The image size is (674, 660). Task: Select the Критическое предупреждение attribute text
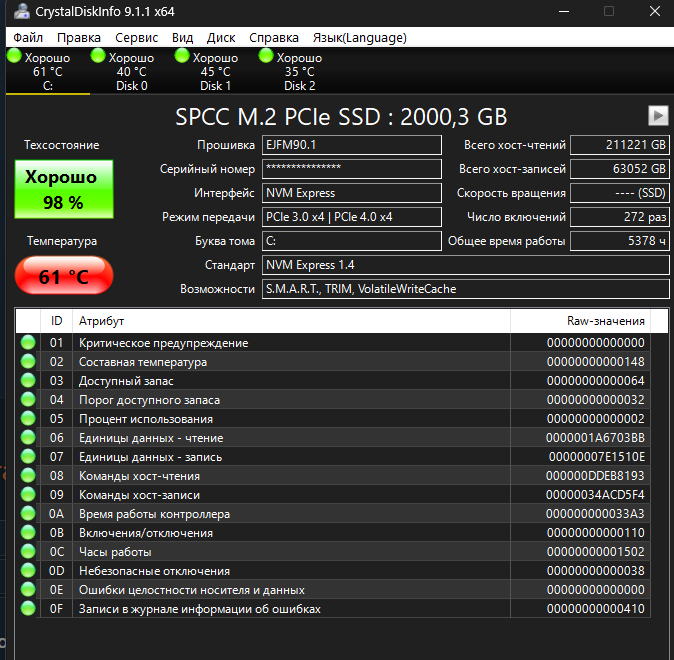[x=163, y=343]
